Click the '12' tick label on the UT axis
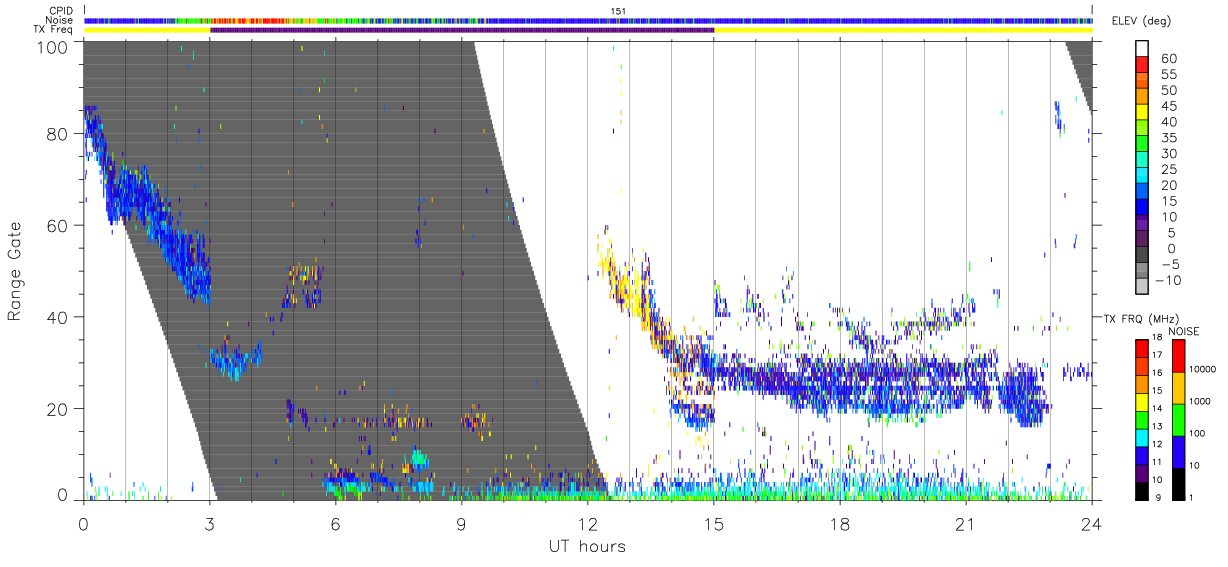 588,523
